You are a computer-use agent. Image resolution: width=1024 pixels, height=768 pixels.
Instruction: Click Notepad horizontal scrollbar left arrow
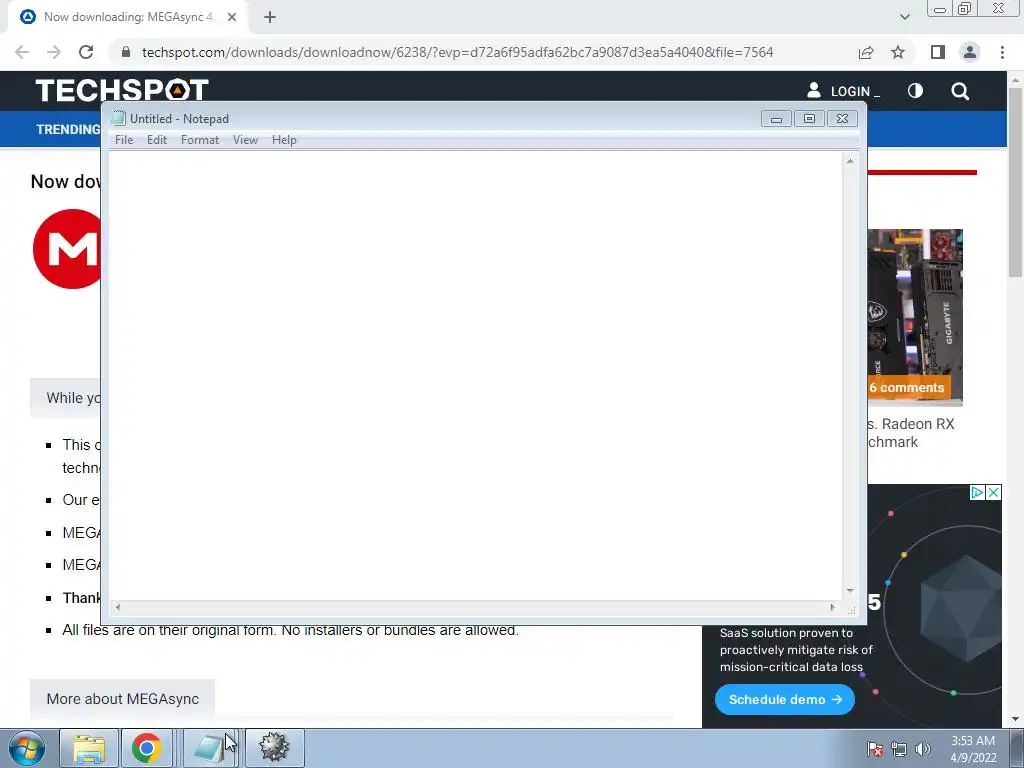[118, 607]
